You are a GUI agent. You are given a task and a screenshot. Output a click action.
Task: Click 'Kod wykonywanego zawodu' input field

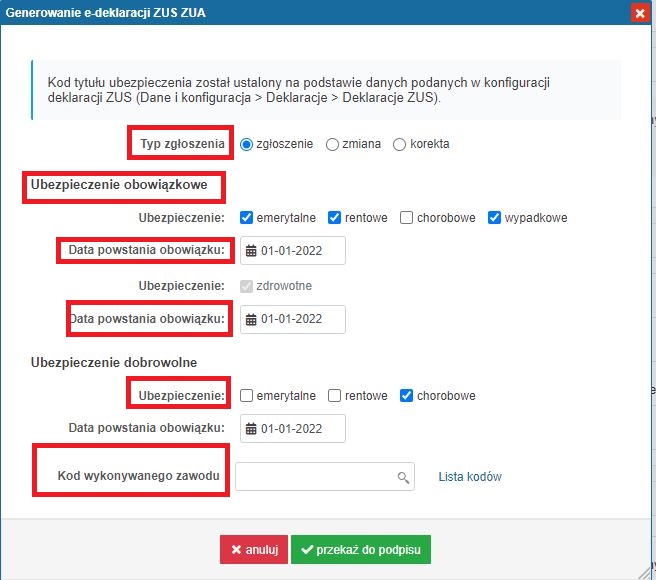(325, 477)
